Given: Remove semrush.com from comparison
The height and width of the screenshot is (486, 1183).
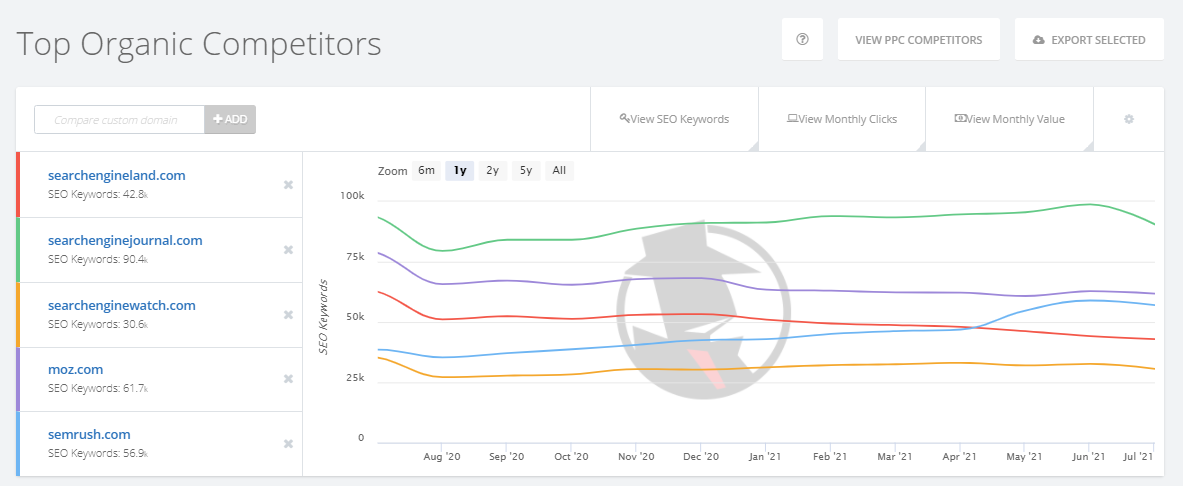Looking at the screenshot, I should click(x=288, y=444).
